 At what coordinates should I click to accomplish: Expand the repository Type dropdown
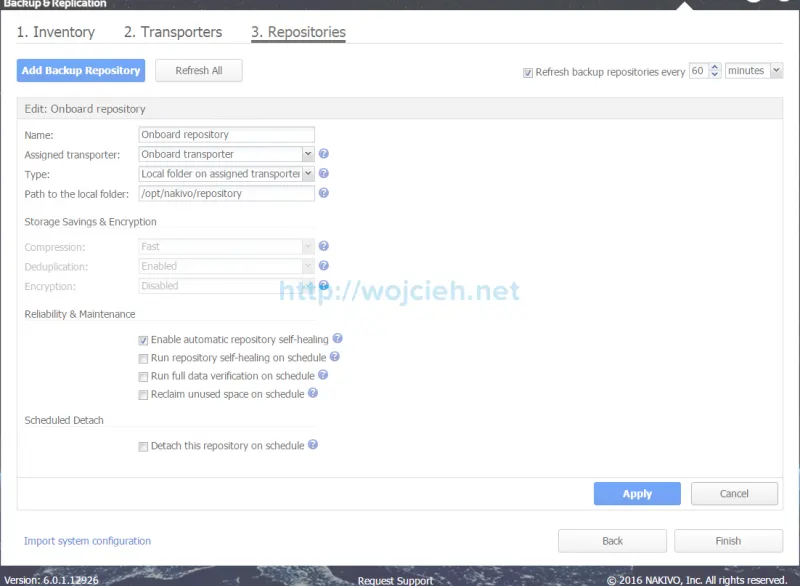tap(308, 174)
